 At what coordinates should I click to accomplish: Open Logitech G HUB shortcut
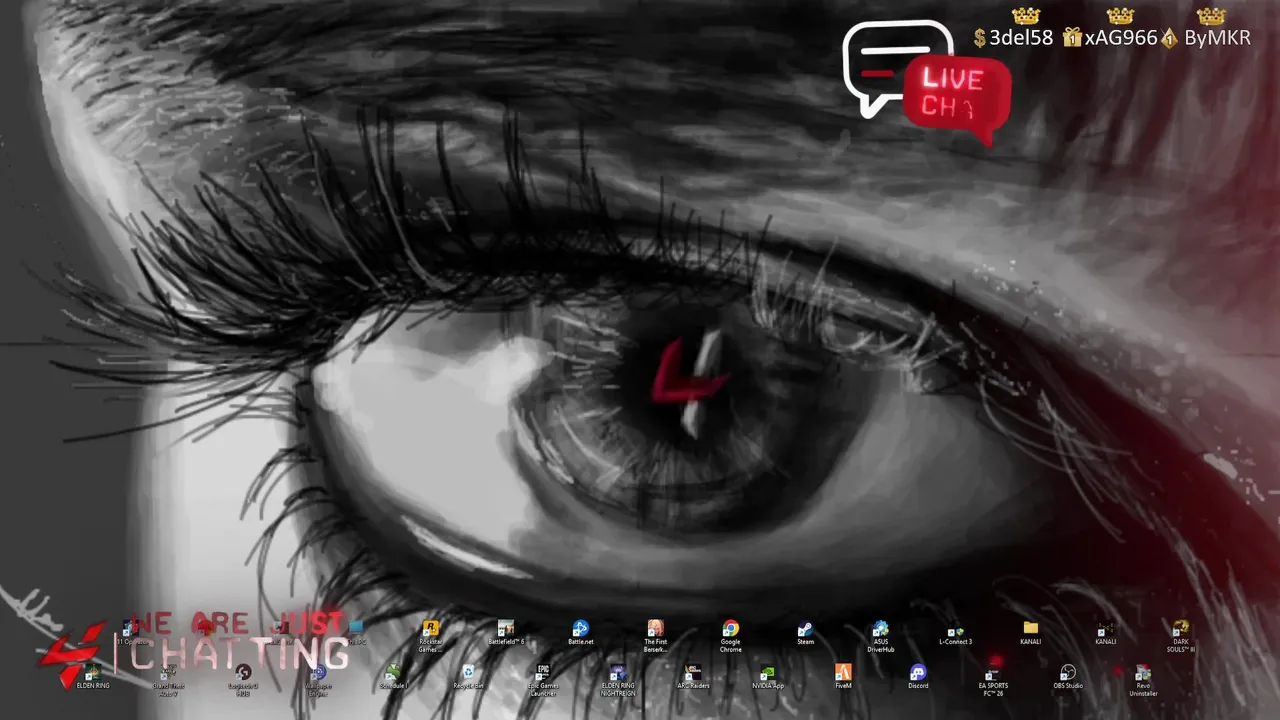coord(243,680)
